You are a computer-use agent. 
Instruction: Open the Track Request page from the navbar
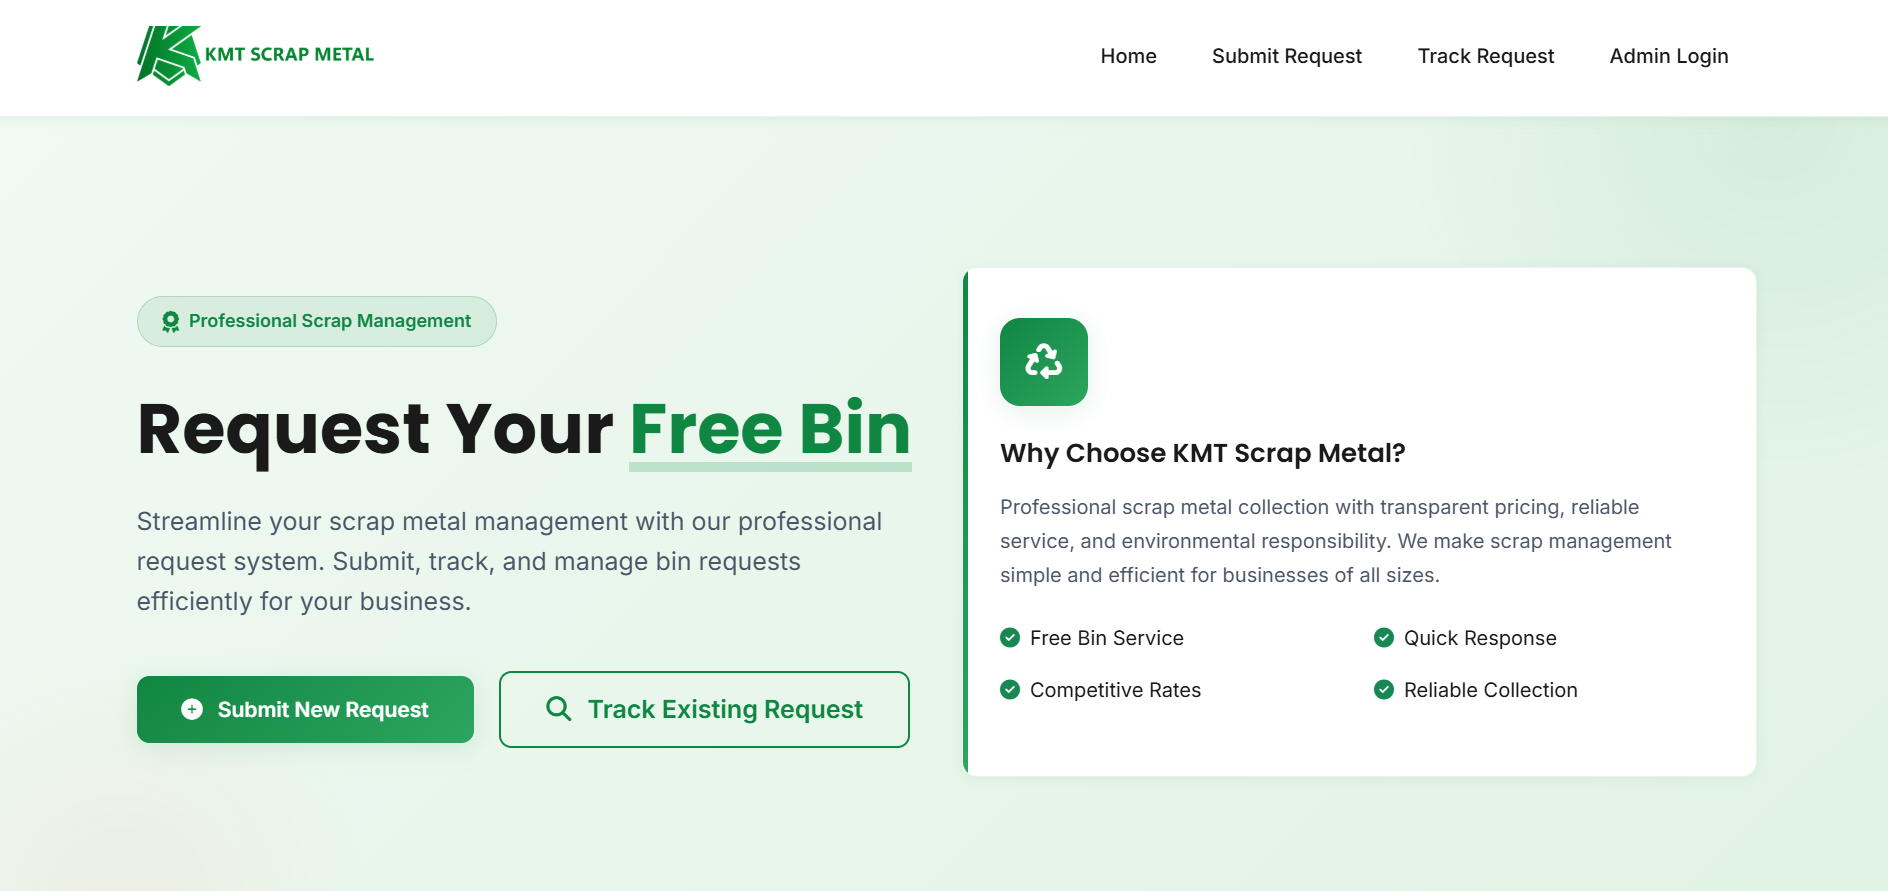pyautogui.click(x=1485, y=56)
